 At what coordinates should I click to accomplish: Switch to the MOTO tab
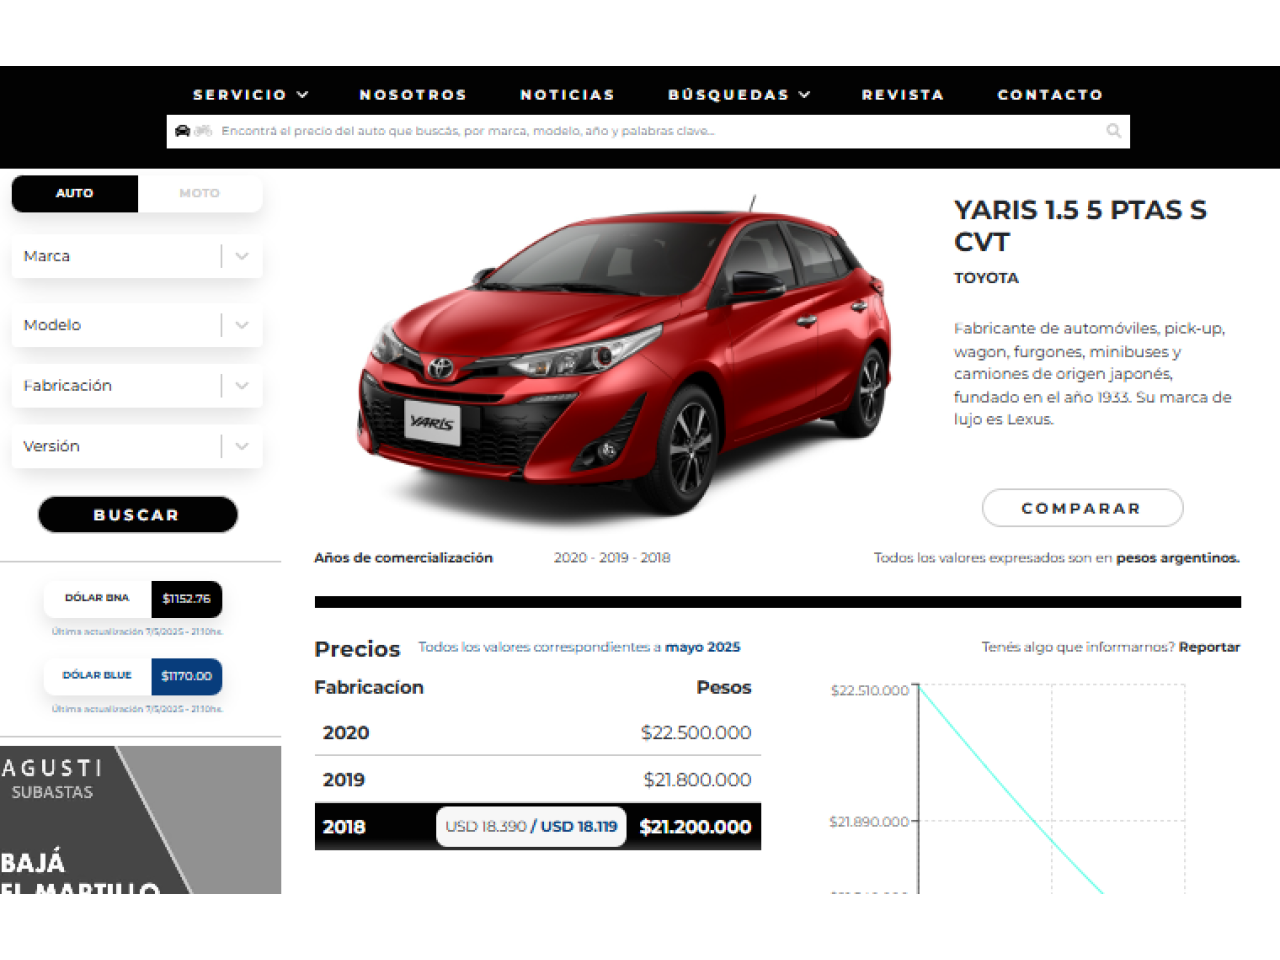point(200,193)
